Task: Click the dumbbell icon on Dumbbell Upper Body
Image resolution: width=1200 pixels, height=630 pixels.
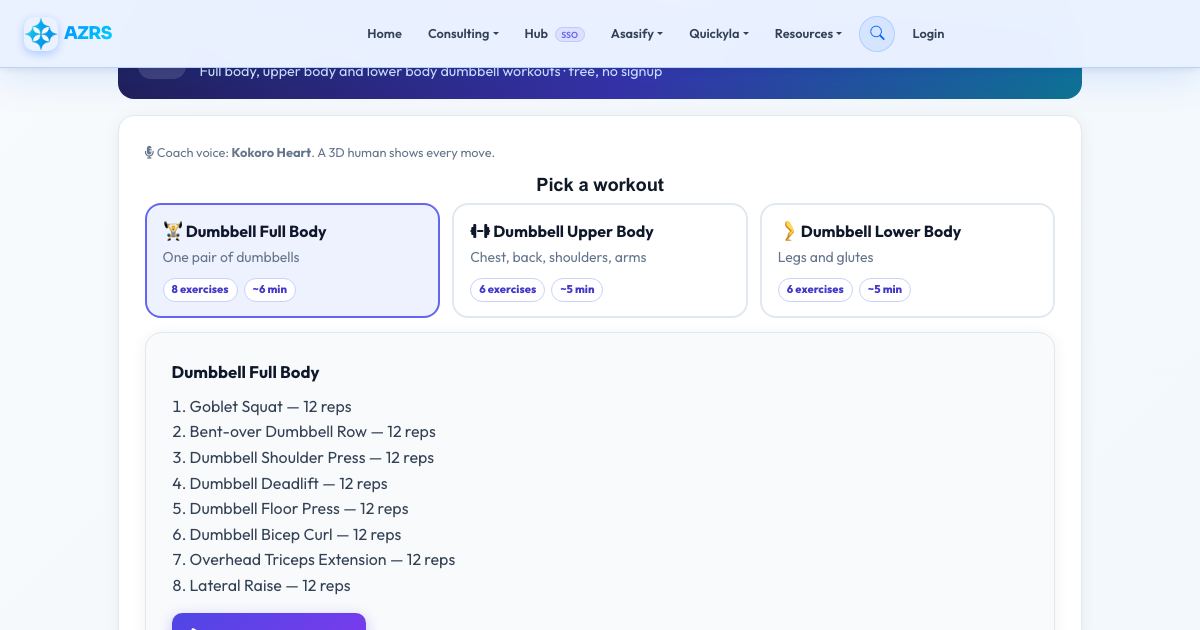Action: click(480, 231)
